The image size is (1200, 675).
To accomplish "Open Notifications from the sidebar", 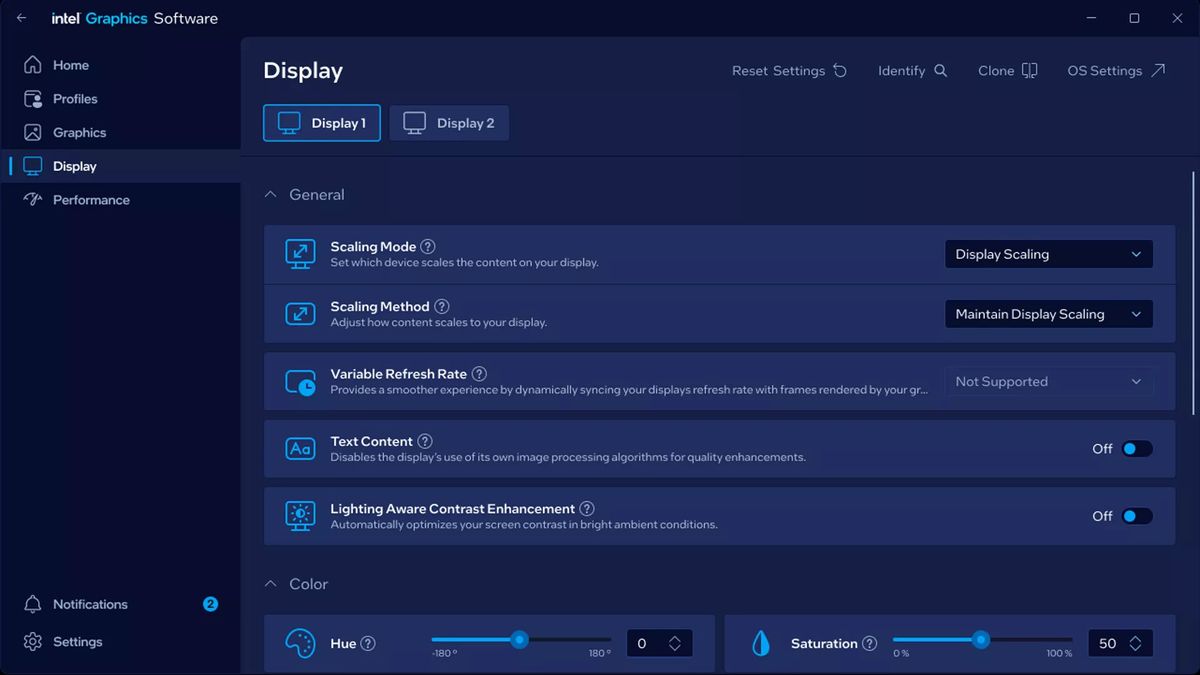I will [x=88, y=604].
